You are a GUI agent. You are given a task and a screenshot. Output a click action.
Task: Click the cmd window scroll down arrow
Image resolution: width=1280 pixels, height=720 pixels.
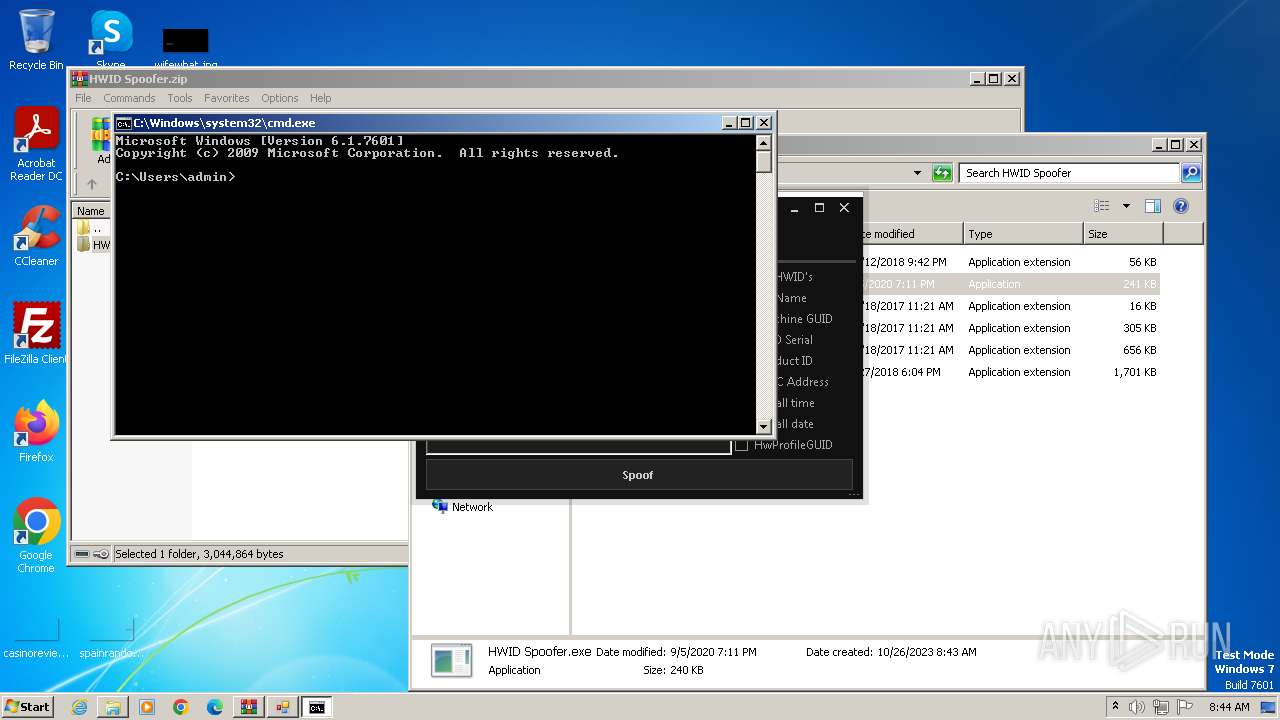[764, 426]
